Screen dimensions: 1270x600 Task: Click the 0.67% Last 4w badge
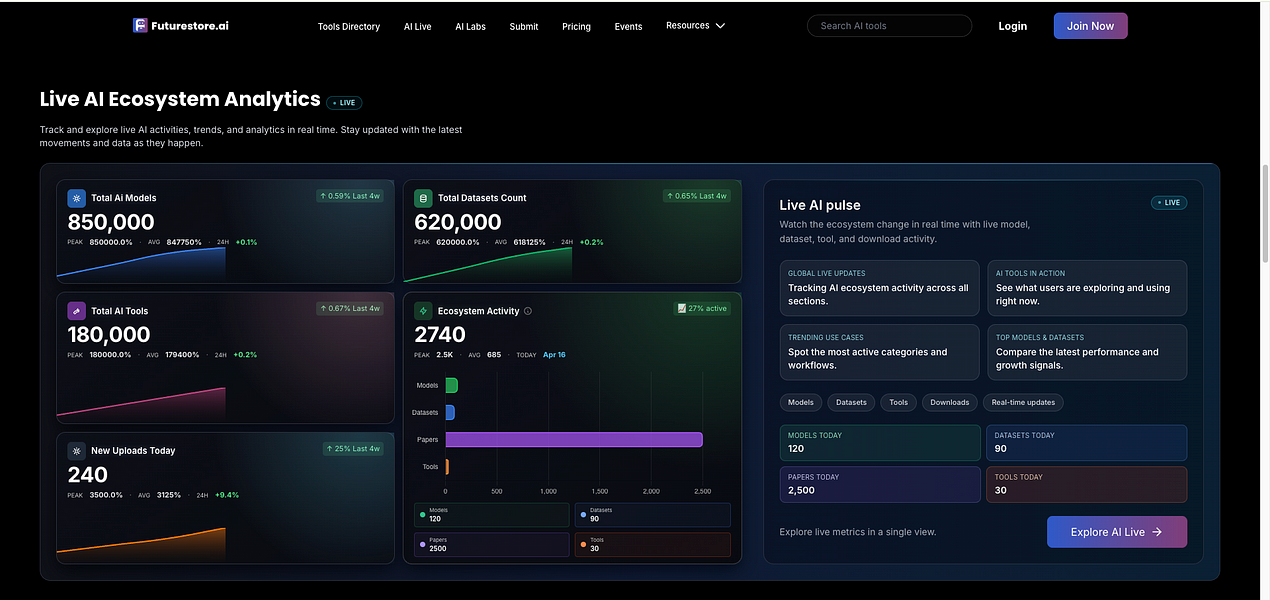350,308
